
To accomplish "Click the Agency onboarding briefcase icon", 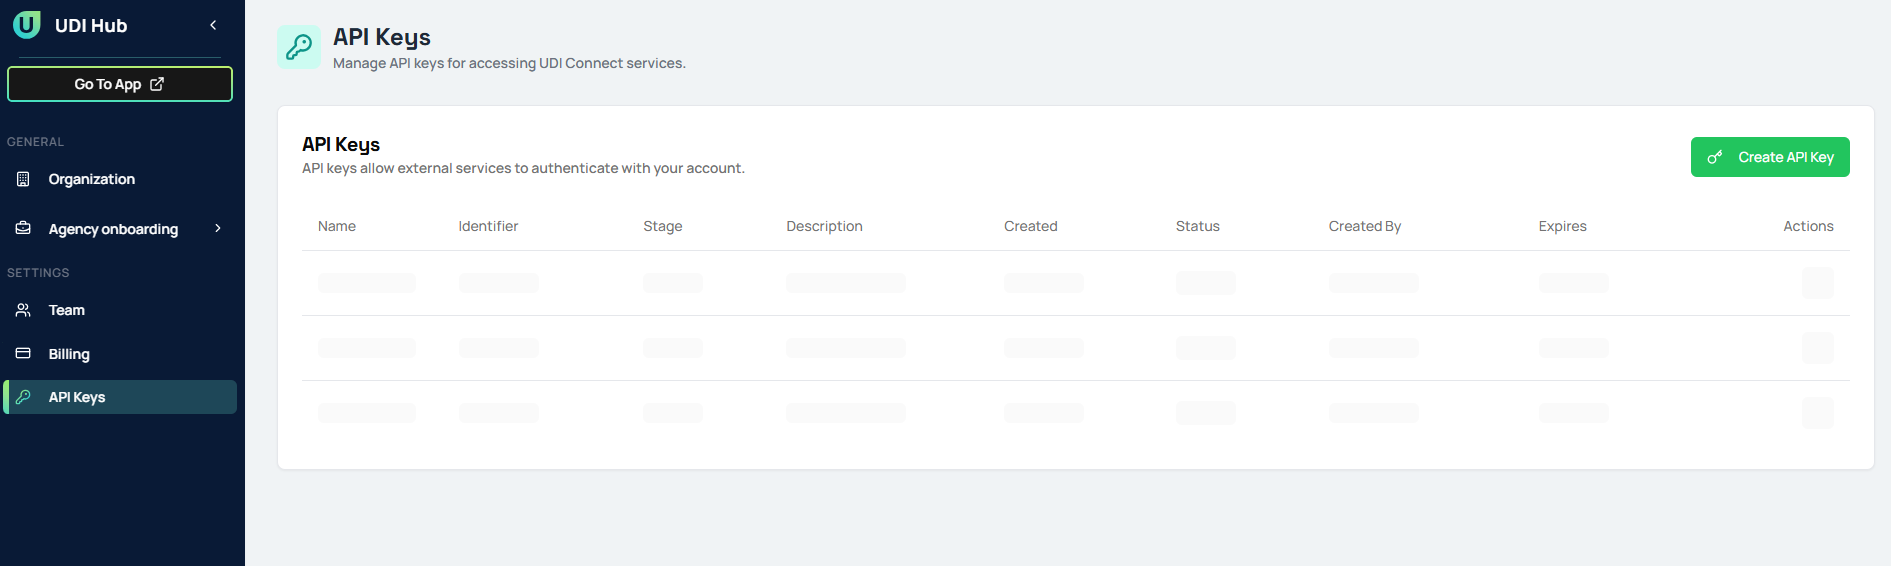I will pos(23,228).
